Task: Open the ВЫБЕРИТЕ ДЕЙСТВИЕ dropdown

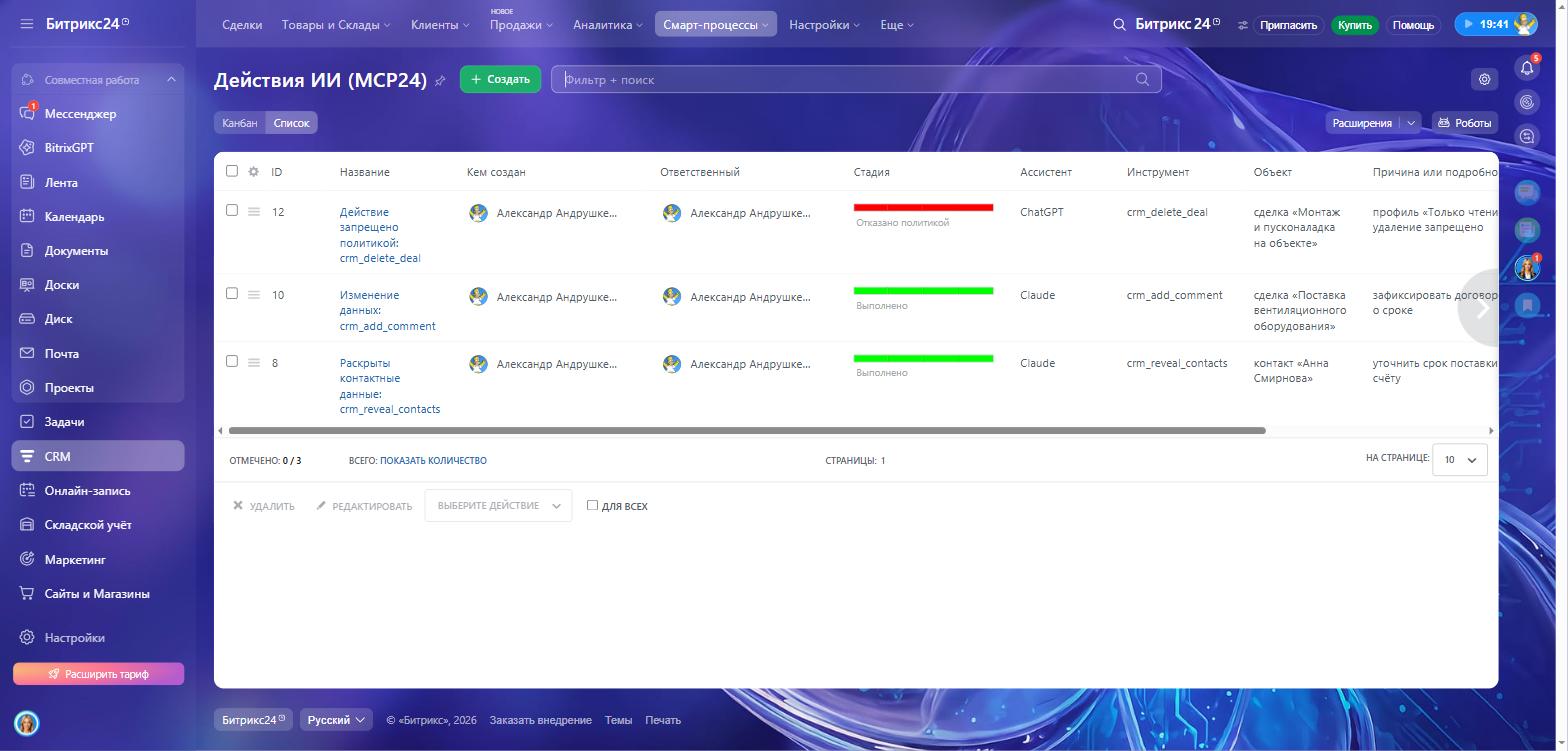Action: pyautogui.click(x=498, y=506)
